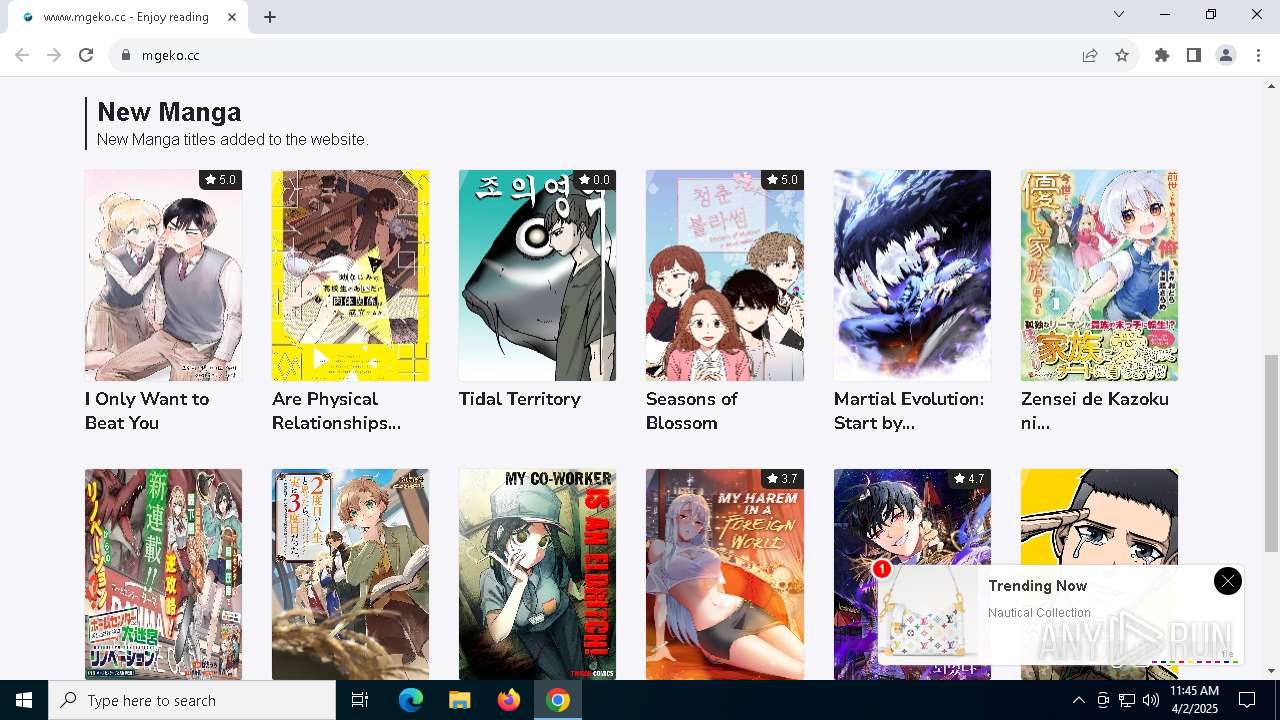The width and height of the screenshot is (1280, 720).
Task: Open the taskbar clock and calendar
Action: point(1194,700)
